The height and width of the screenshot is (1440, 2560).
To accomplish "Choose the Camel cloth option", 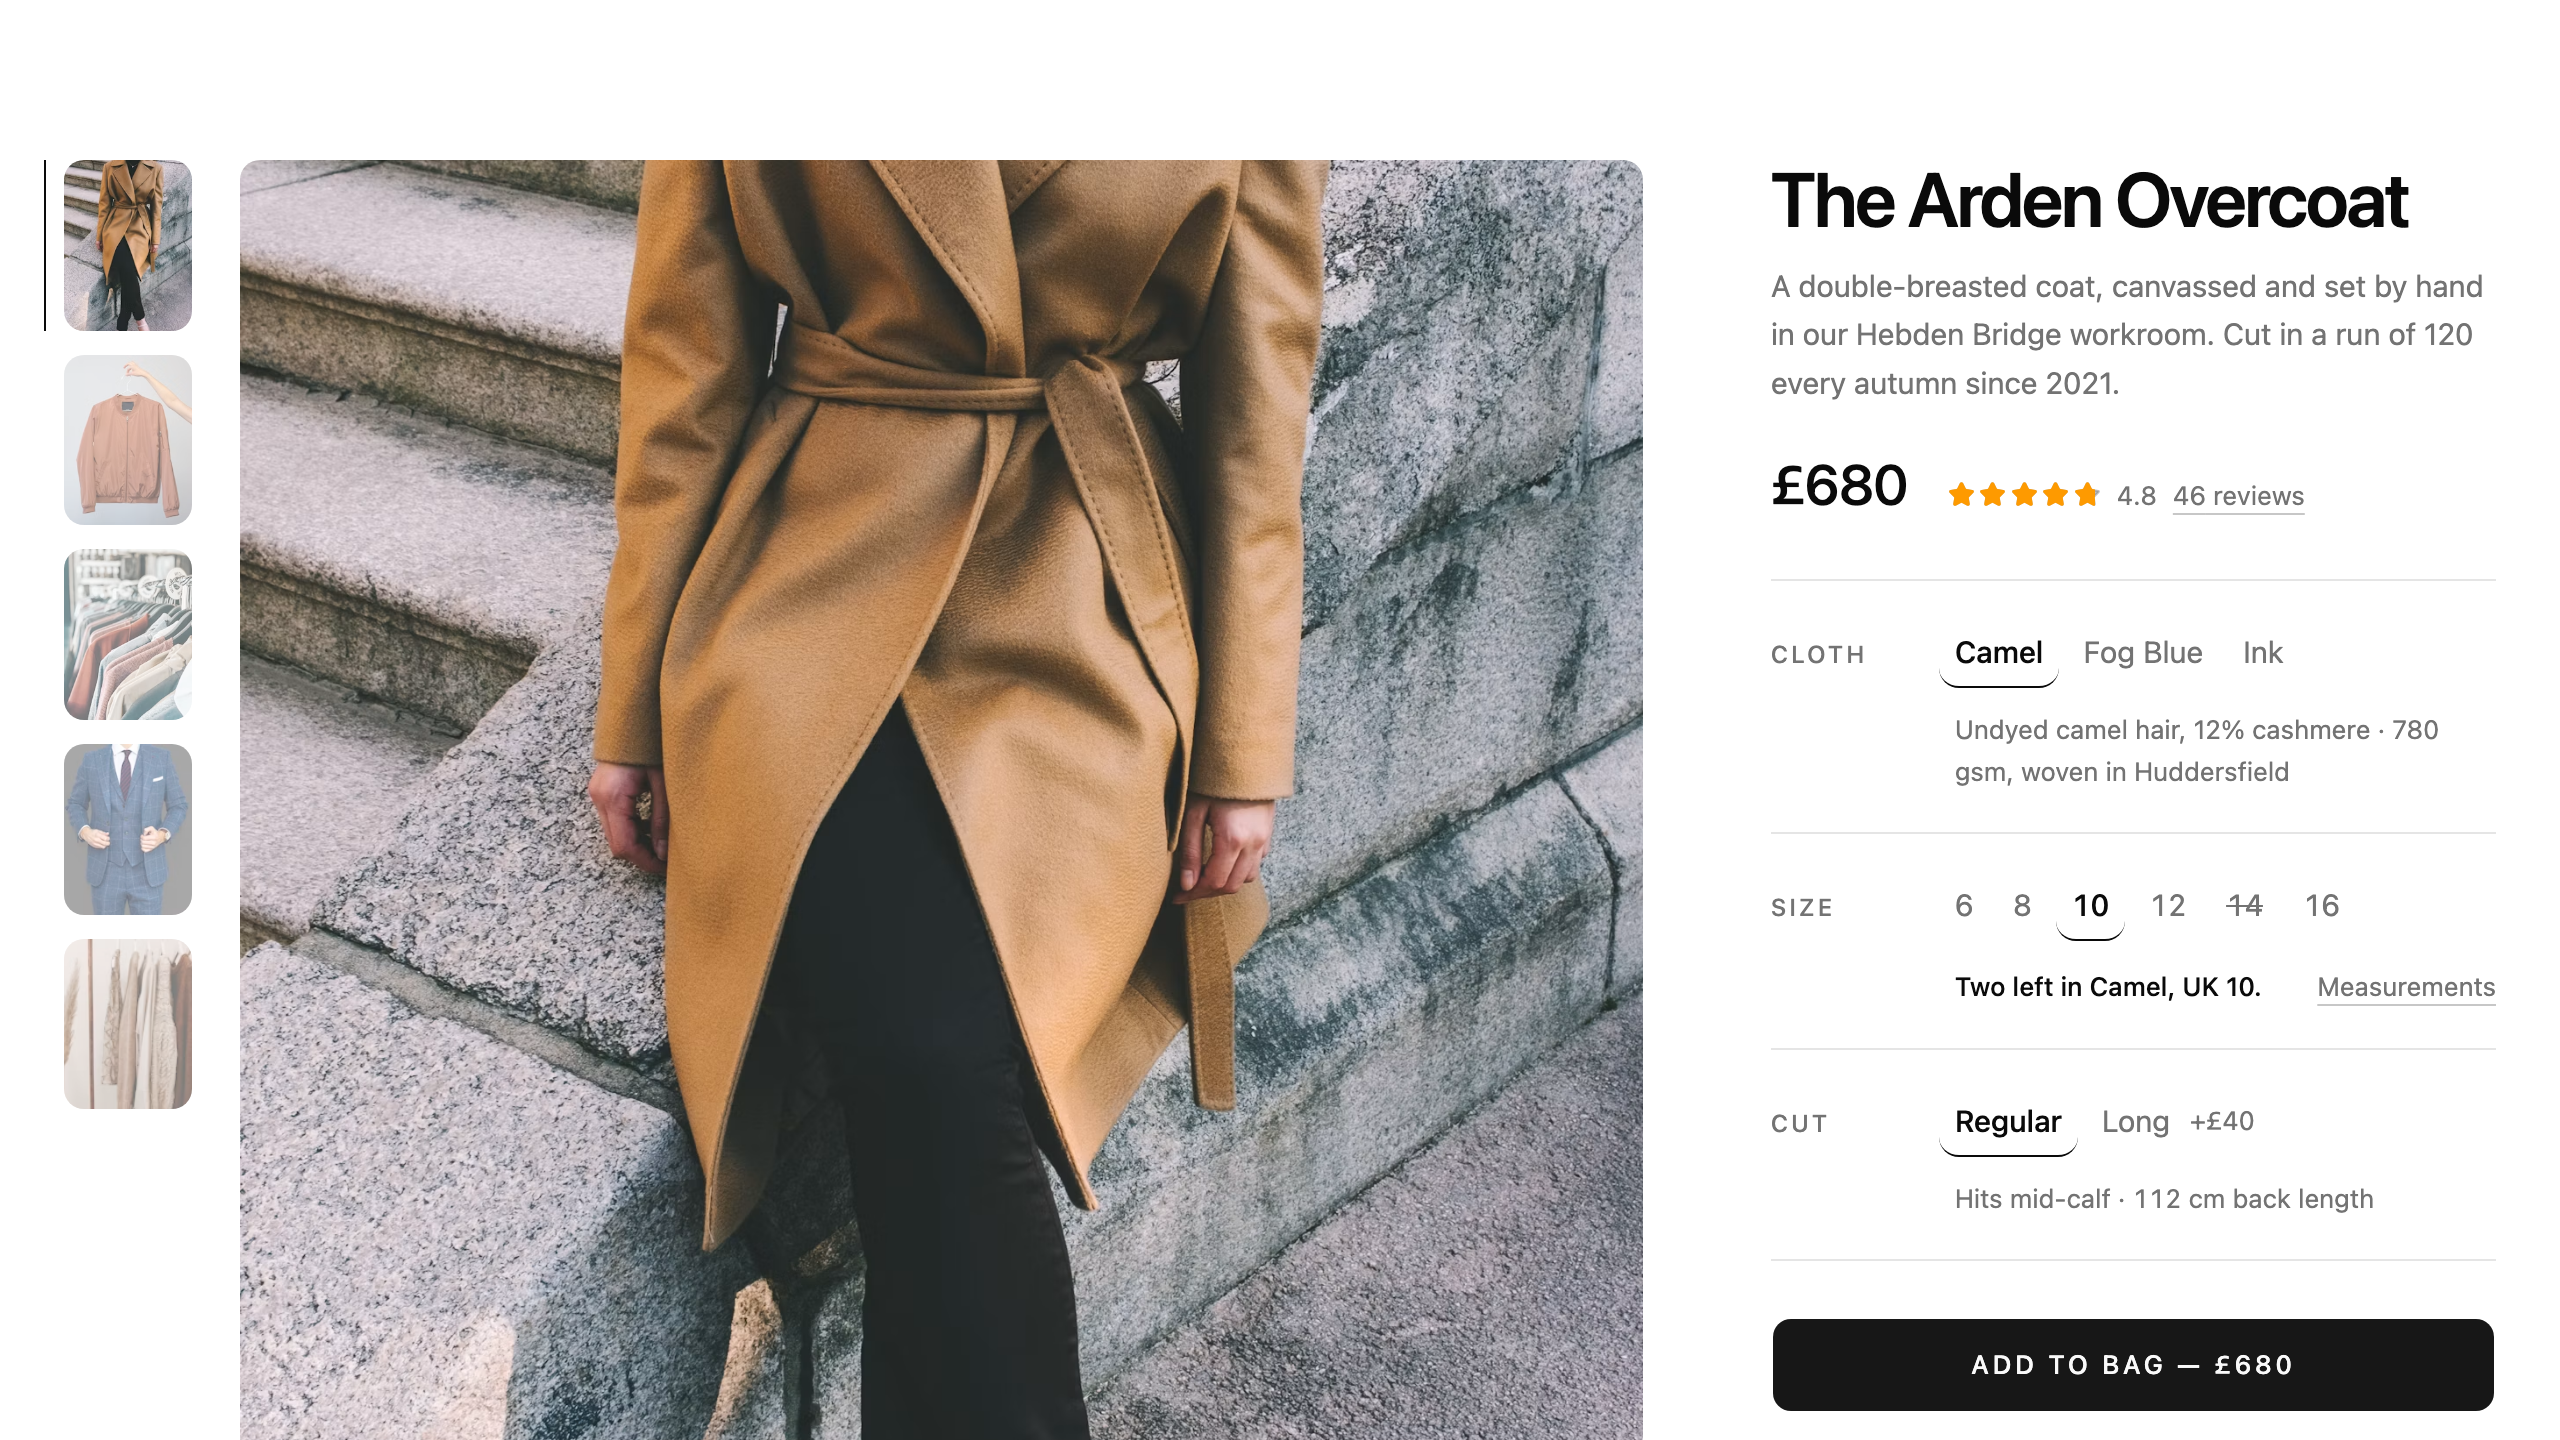I will (x=1998, y=654).
